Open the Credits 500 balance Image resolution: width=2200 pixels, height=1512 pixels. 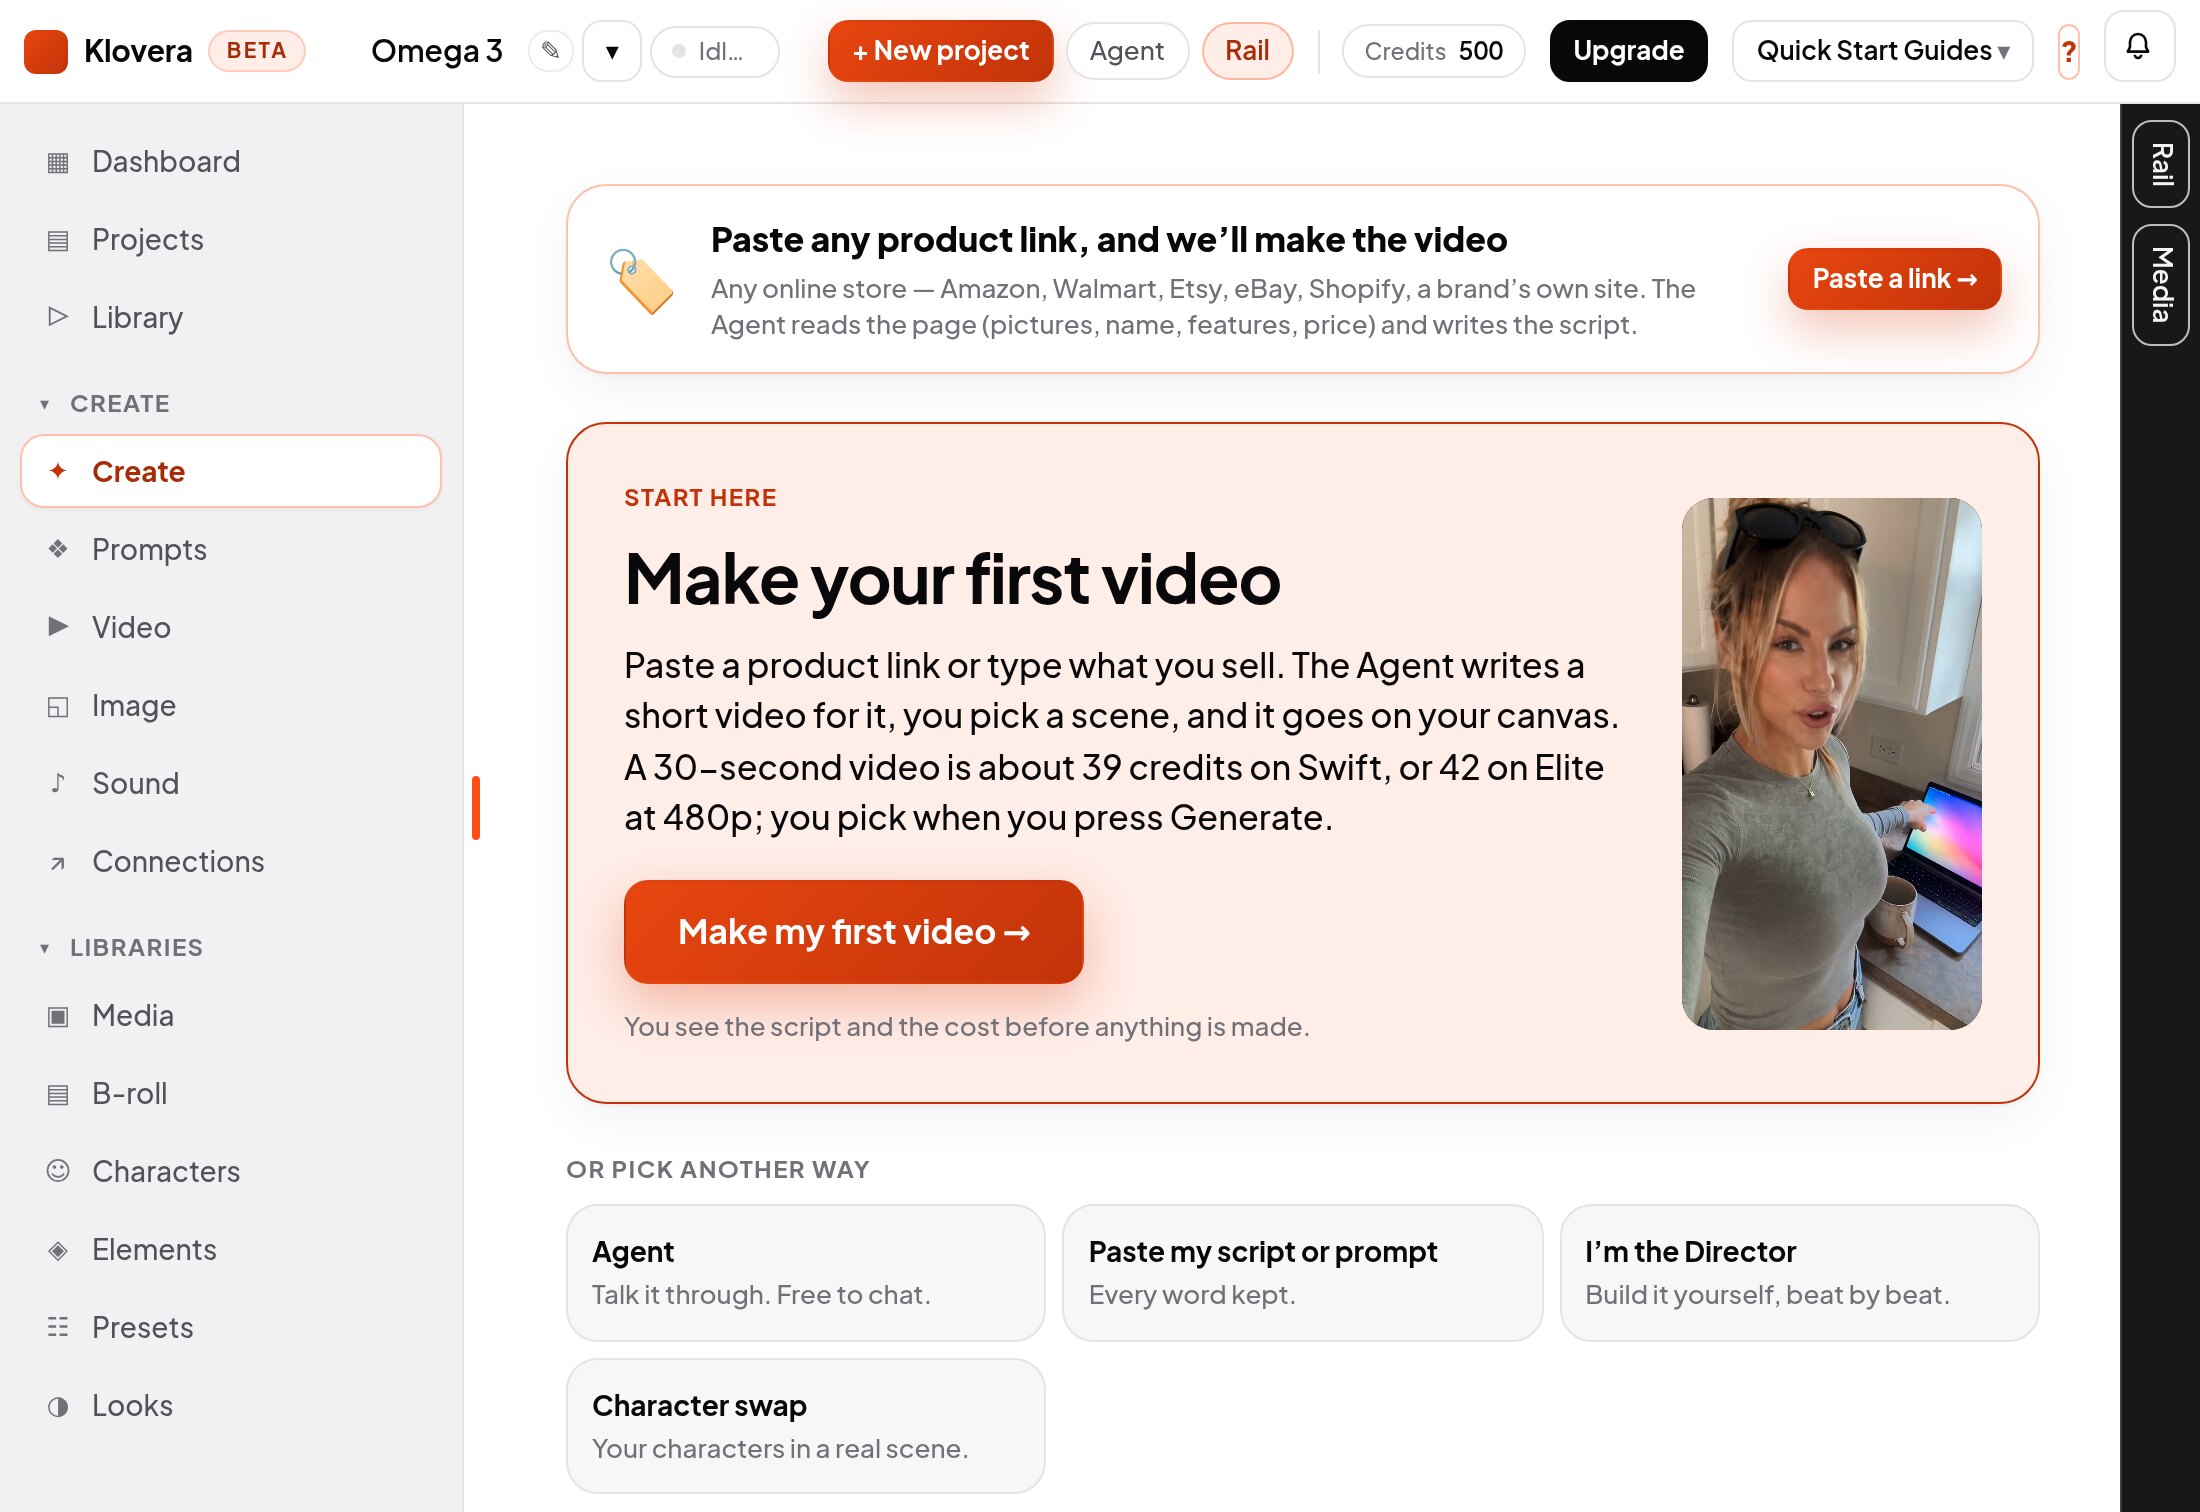click(1433, 51)
